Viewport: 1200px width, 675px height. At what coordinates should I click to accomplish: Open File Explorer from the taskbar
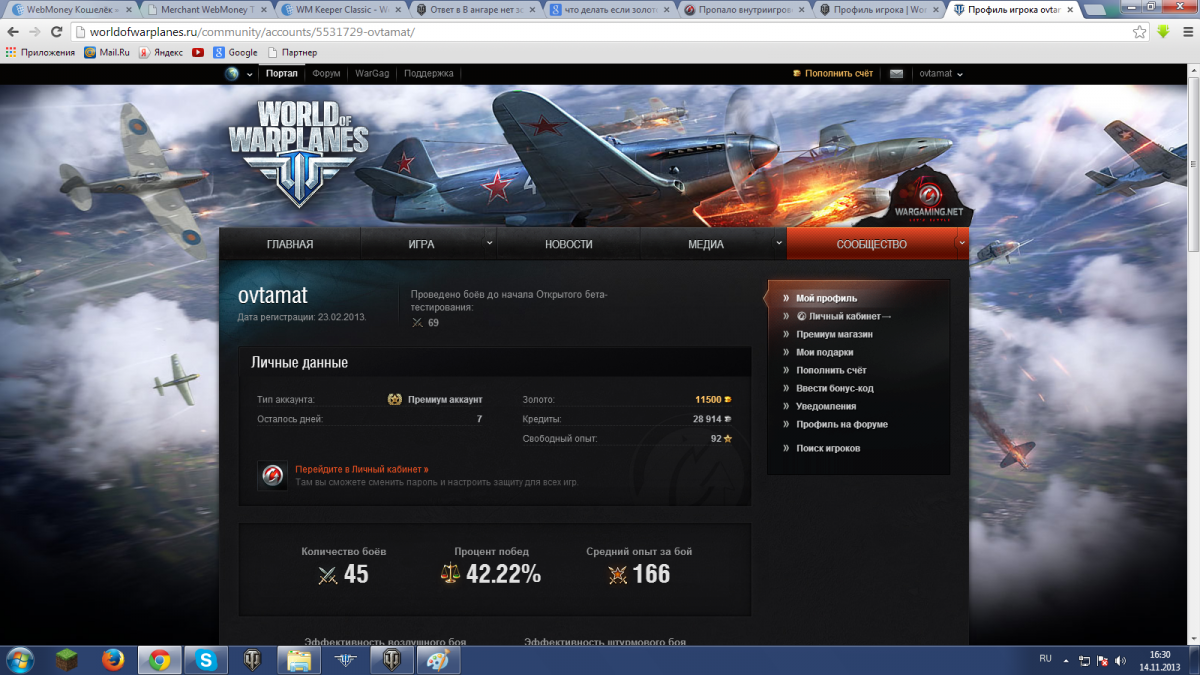(299, 660)
